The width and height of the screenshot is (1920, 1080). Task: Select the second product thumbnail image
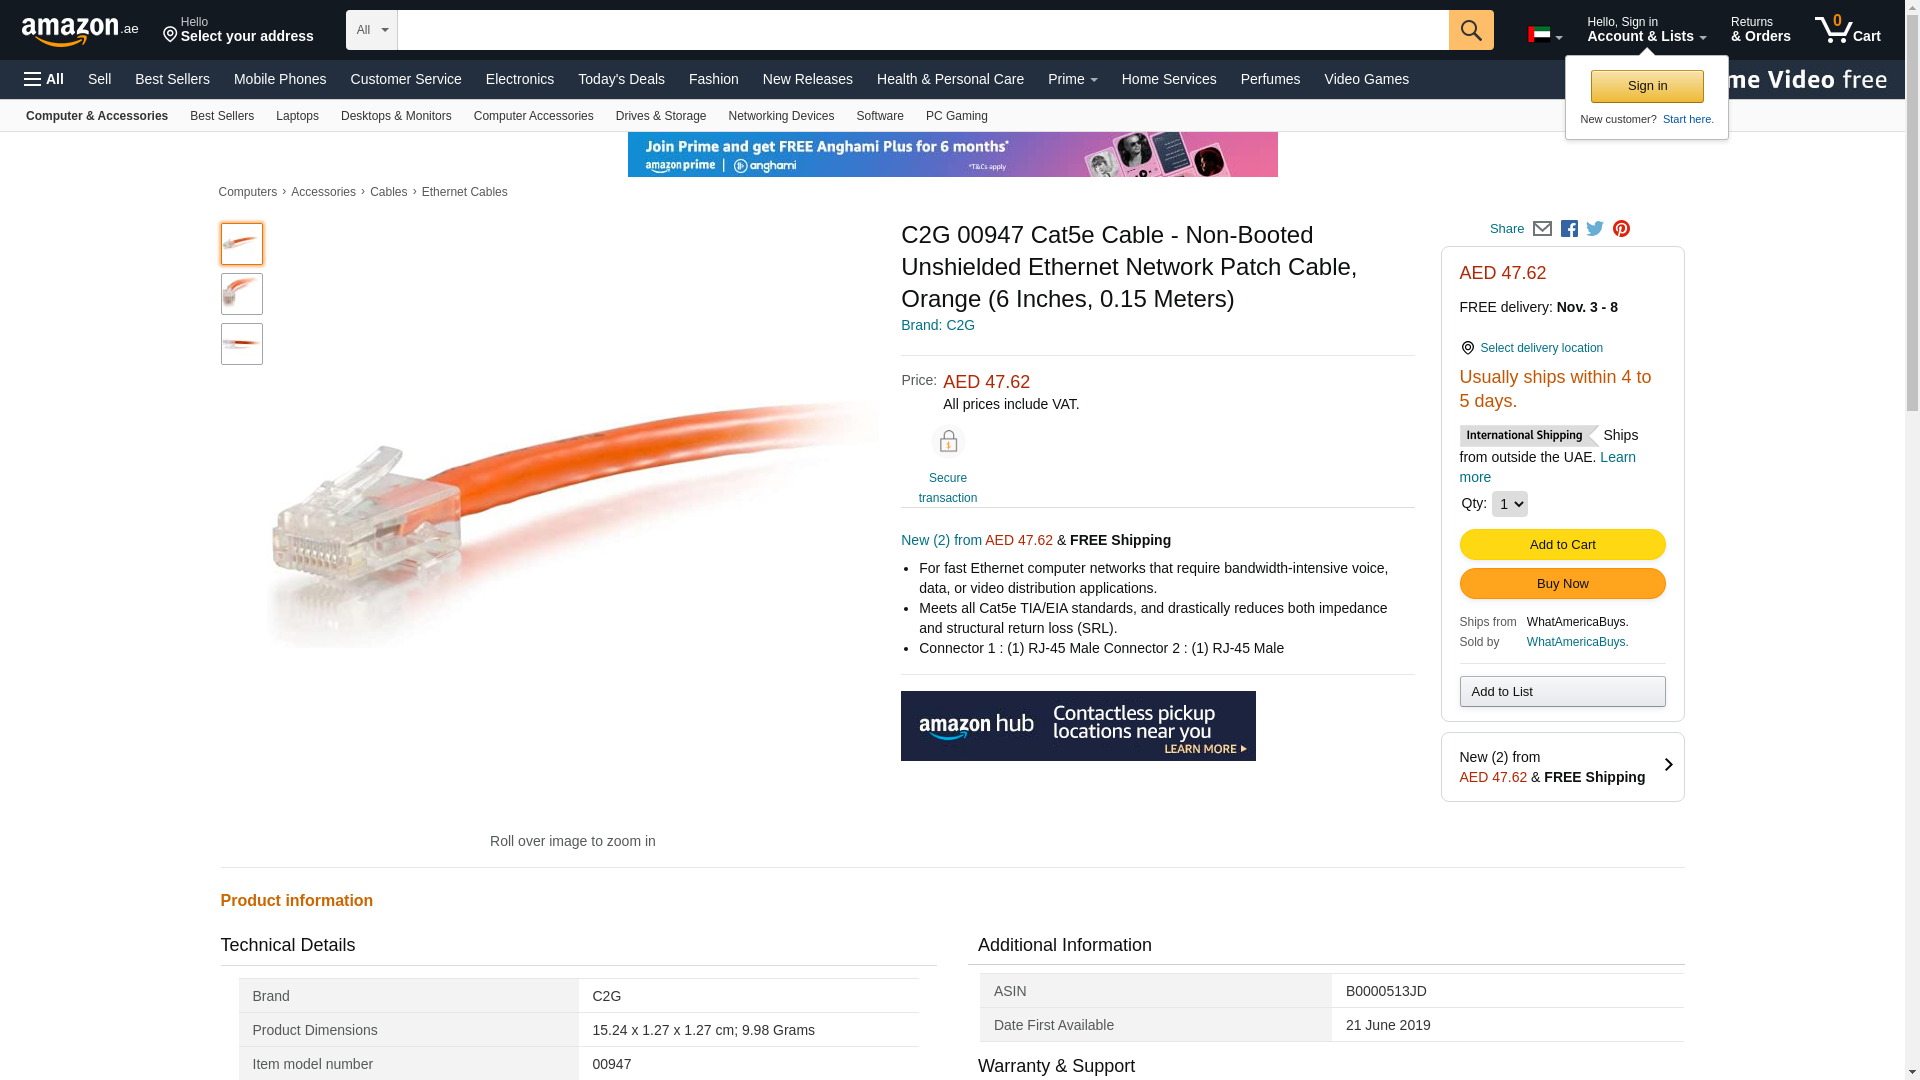[242, 294]
